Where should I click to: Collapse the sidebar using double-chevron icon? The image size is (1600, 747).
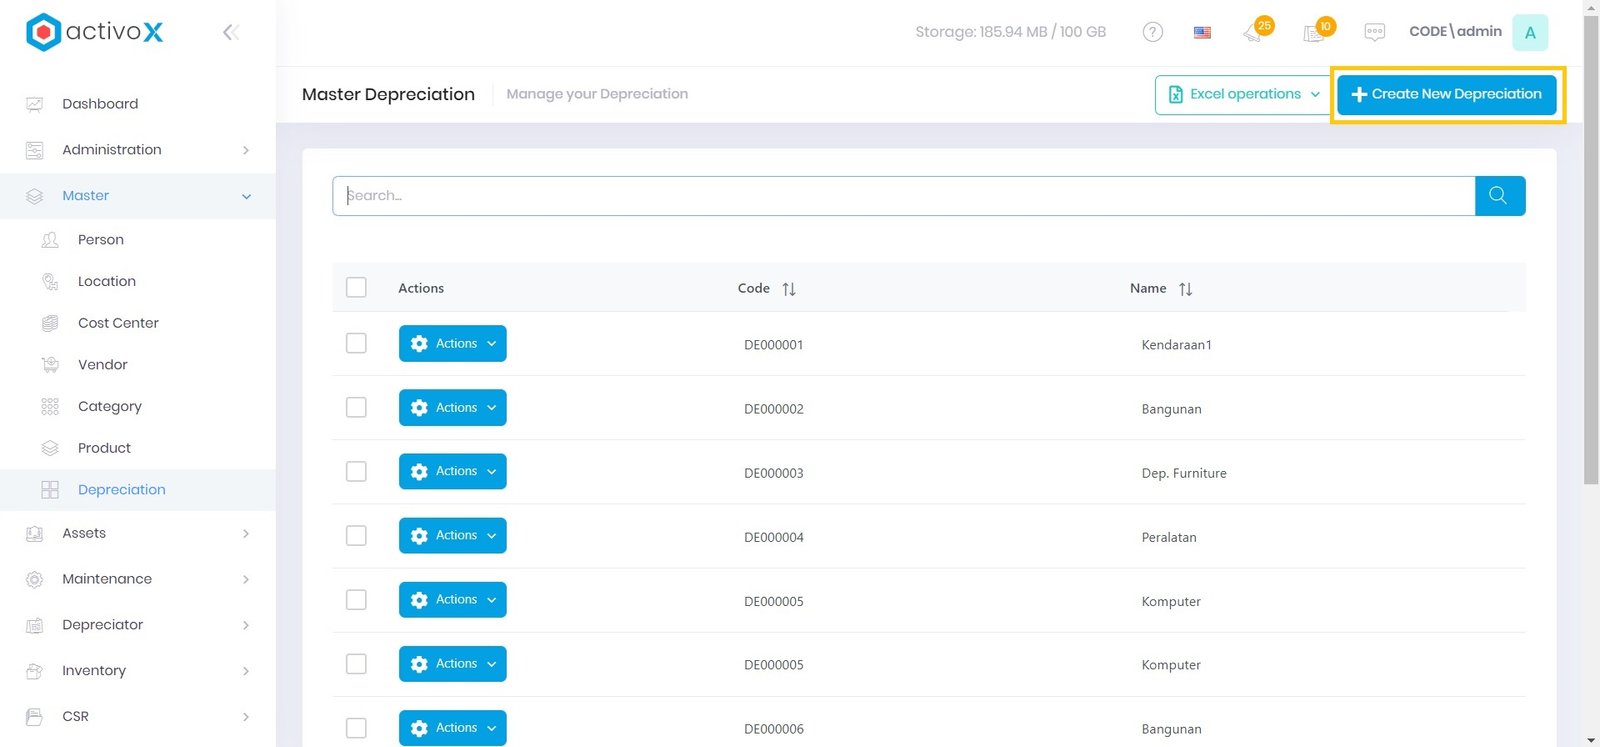230,32
